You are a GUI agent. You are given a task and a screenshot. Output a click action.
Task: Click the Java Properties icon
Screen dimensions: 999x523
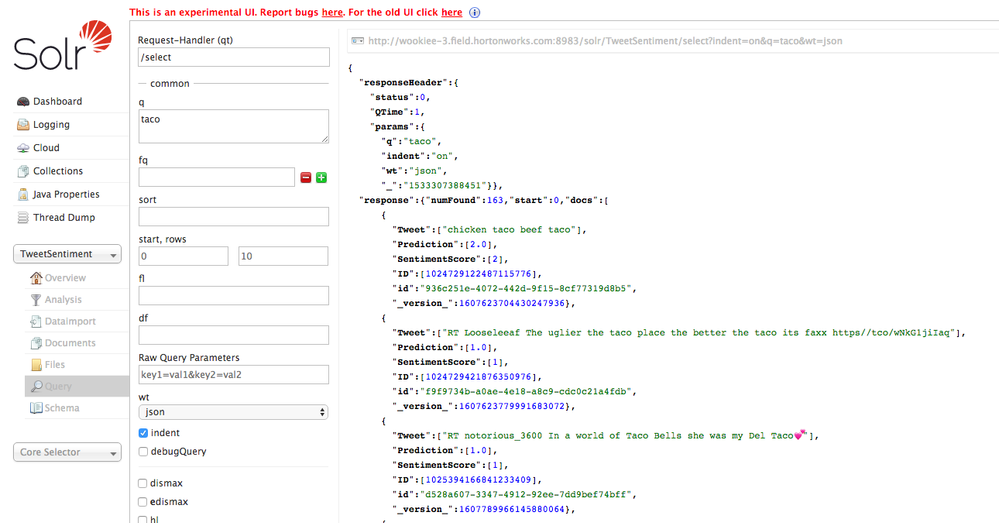[x=23, y=195]
